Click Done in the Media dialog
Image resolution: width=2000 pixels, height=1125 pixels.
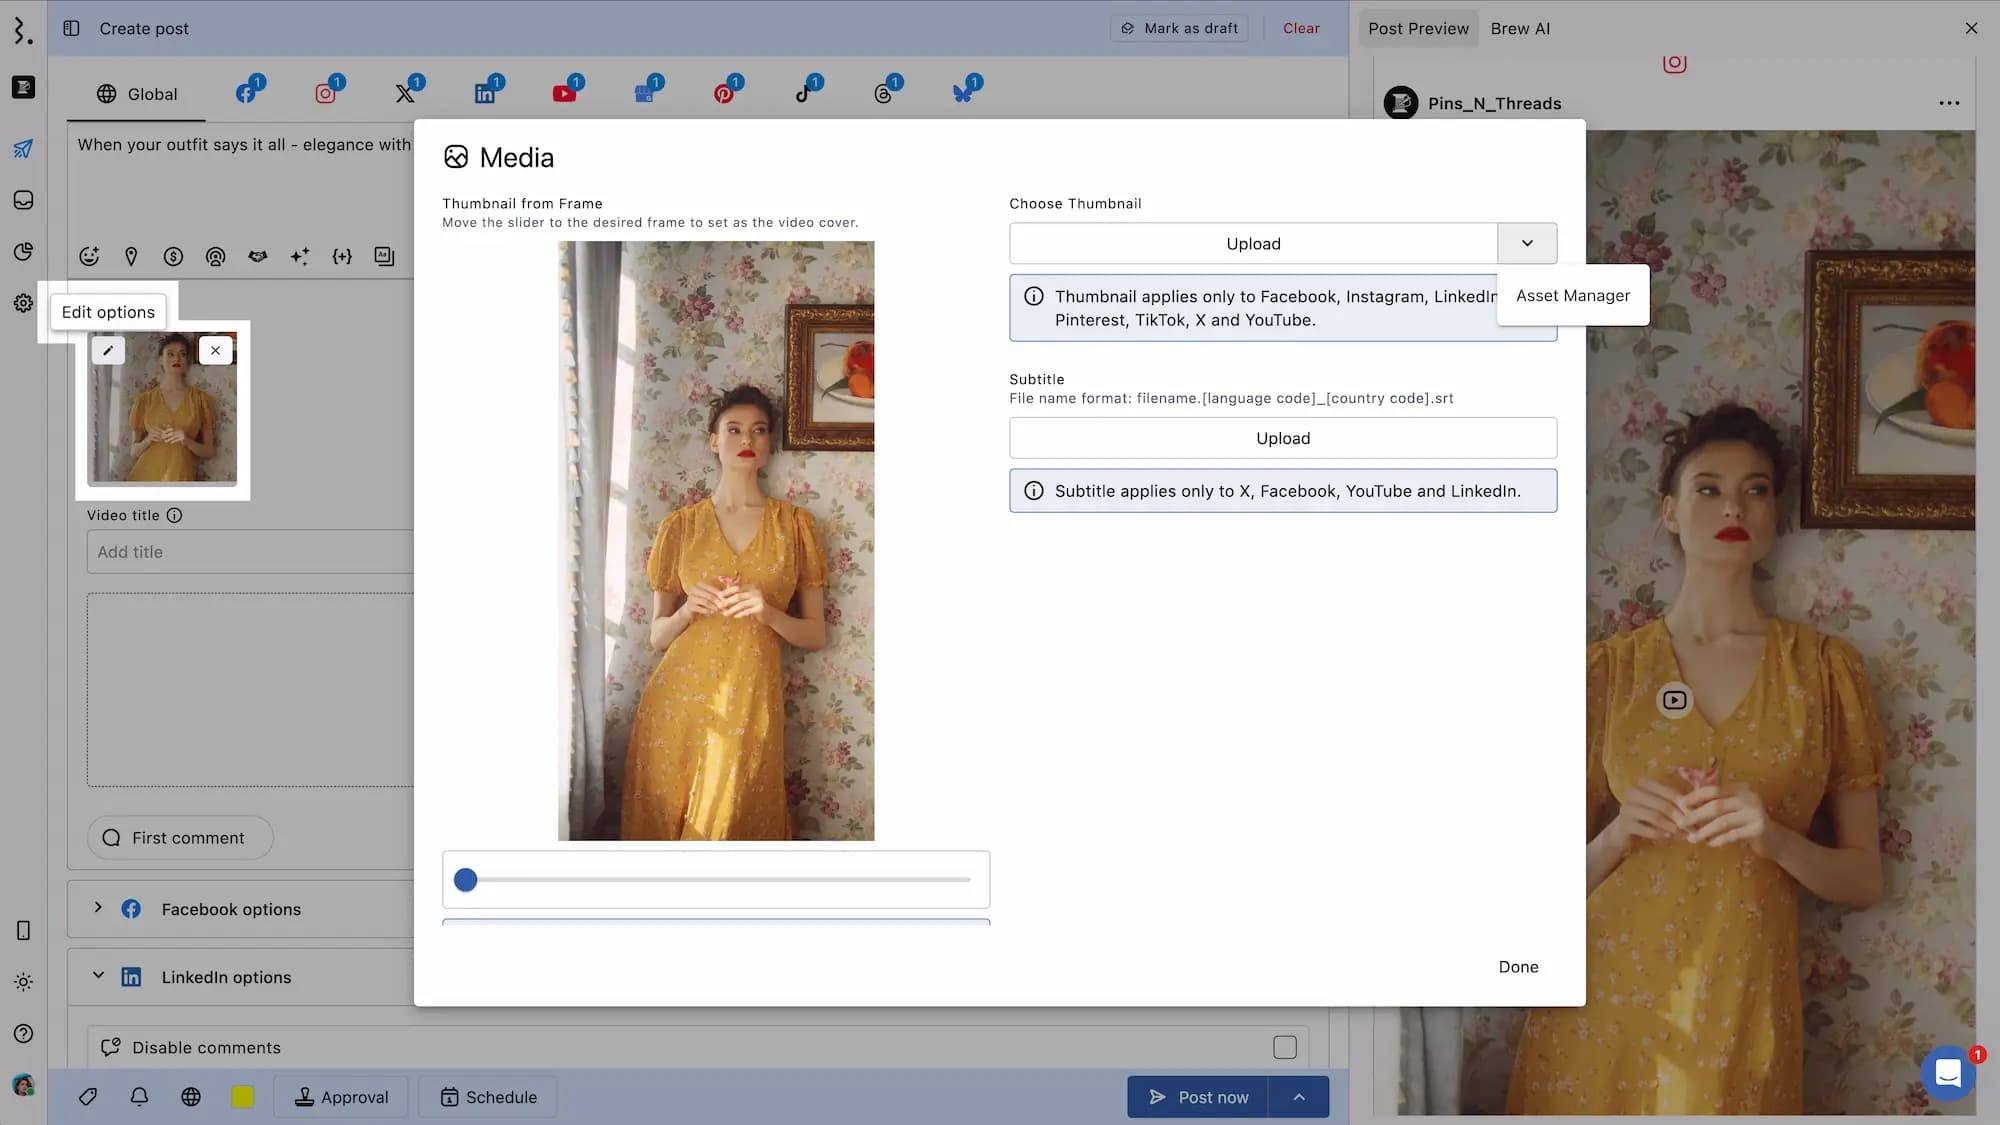point(1517,967)
